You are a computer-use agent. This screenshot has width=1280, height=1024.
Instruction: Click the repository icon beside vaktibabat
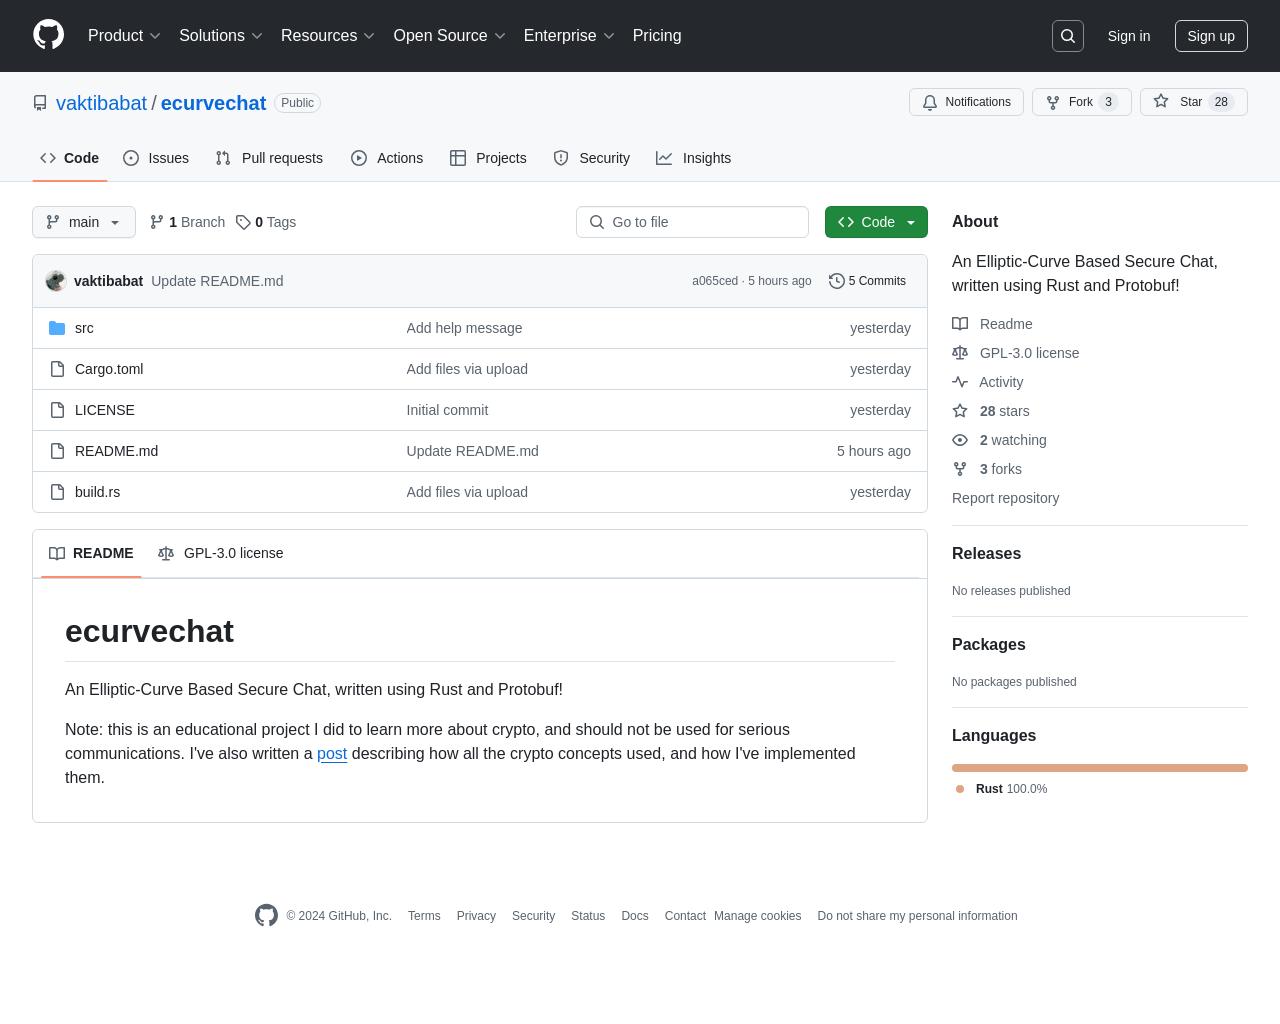pos(40,103)
